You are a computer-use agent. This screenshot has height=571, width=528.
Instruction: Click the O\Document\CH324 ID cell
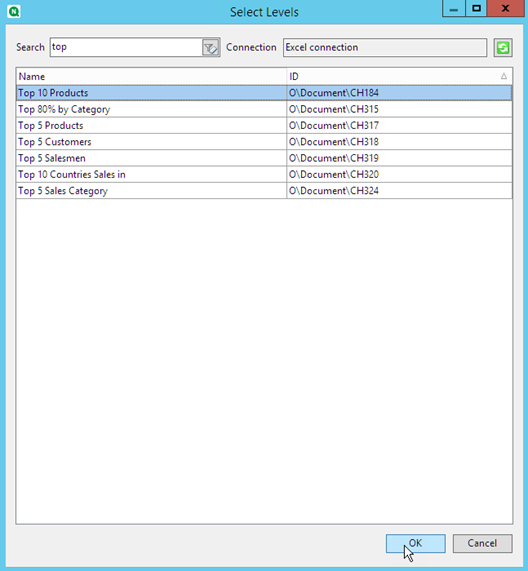[399, 191]
